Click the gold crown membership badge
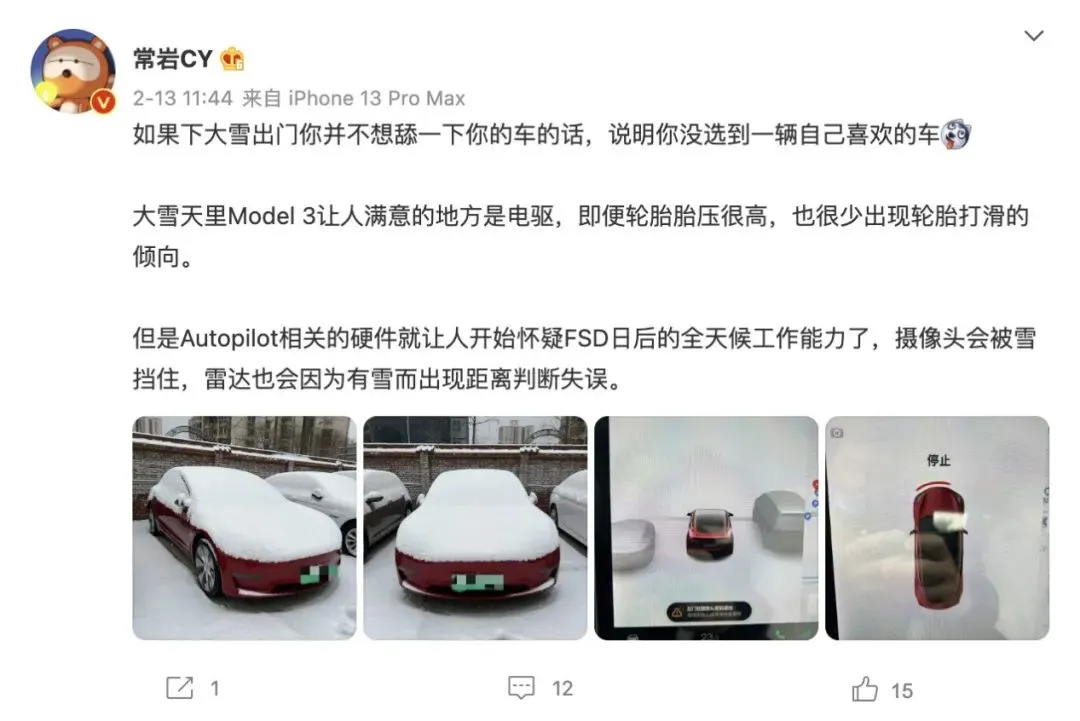The height and width of the screenshot is (721, 1080). tap(233, 60)
